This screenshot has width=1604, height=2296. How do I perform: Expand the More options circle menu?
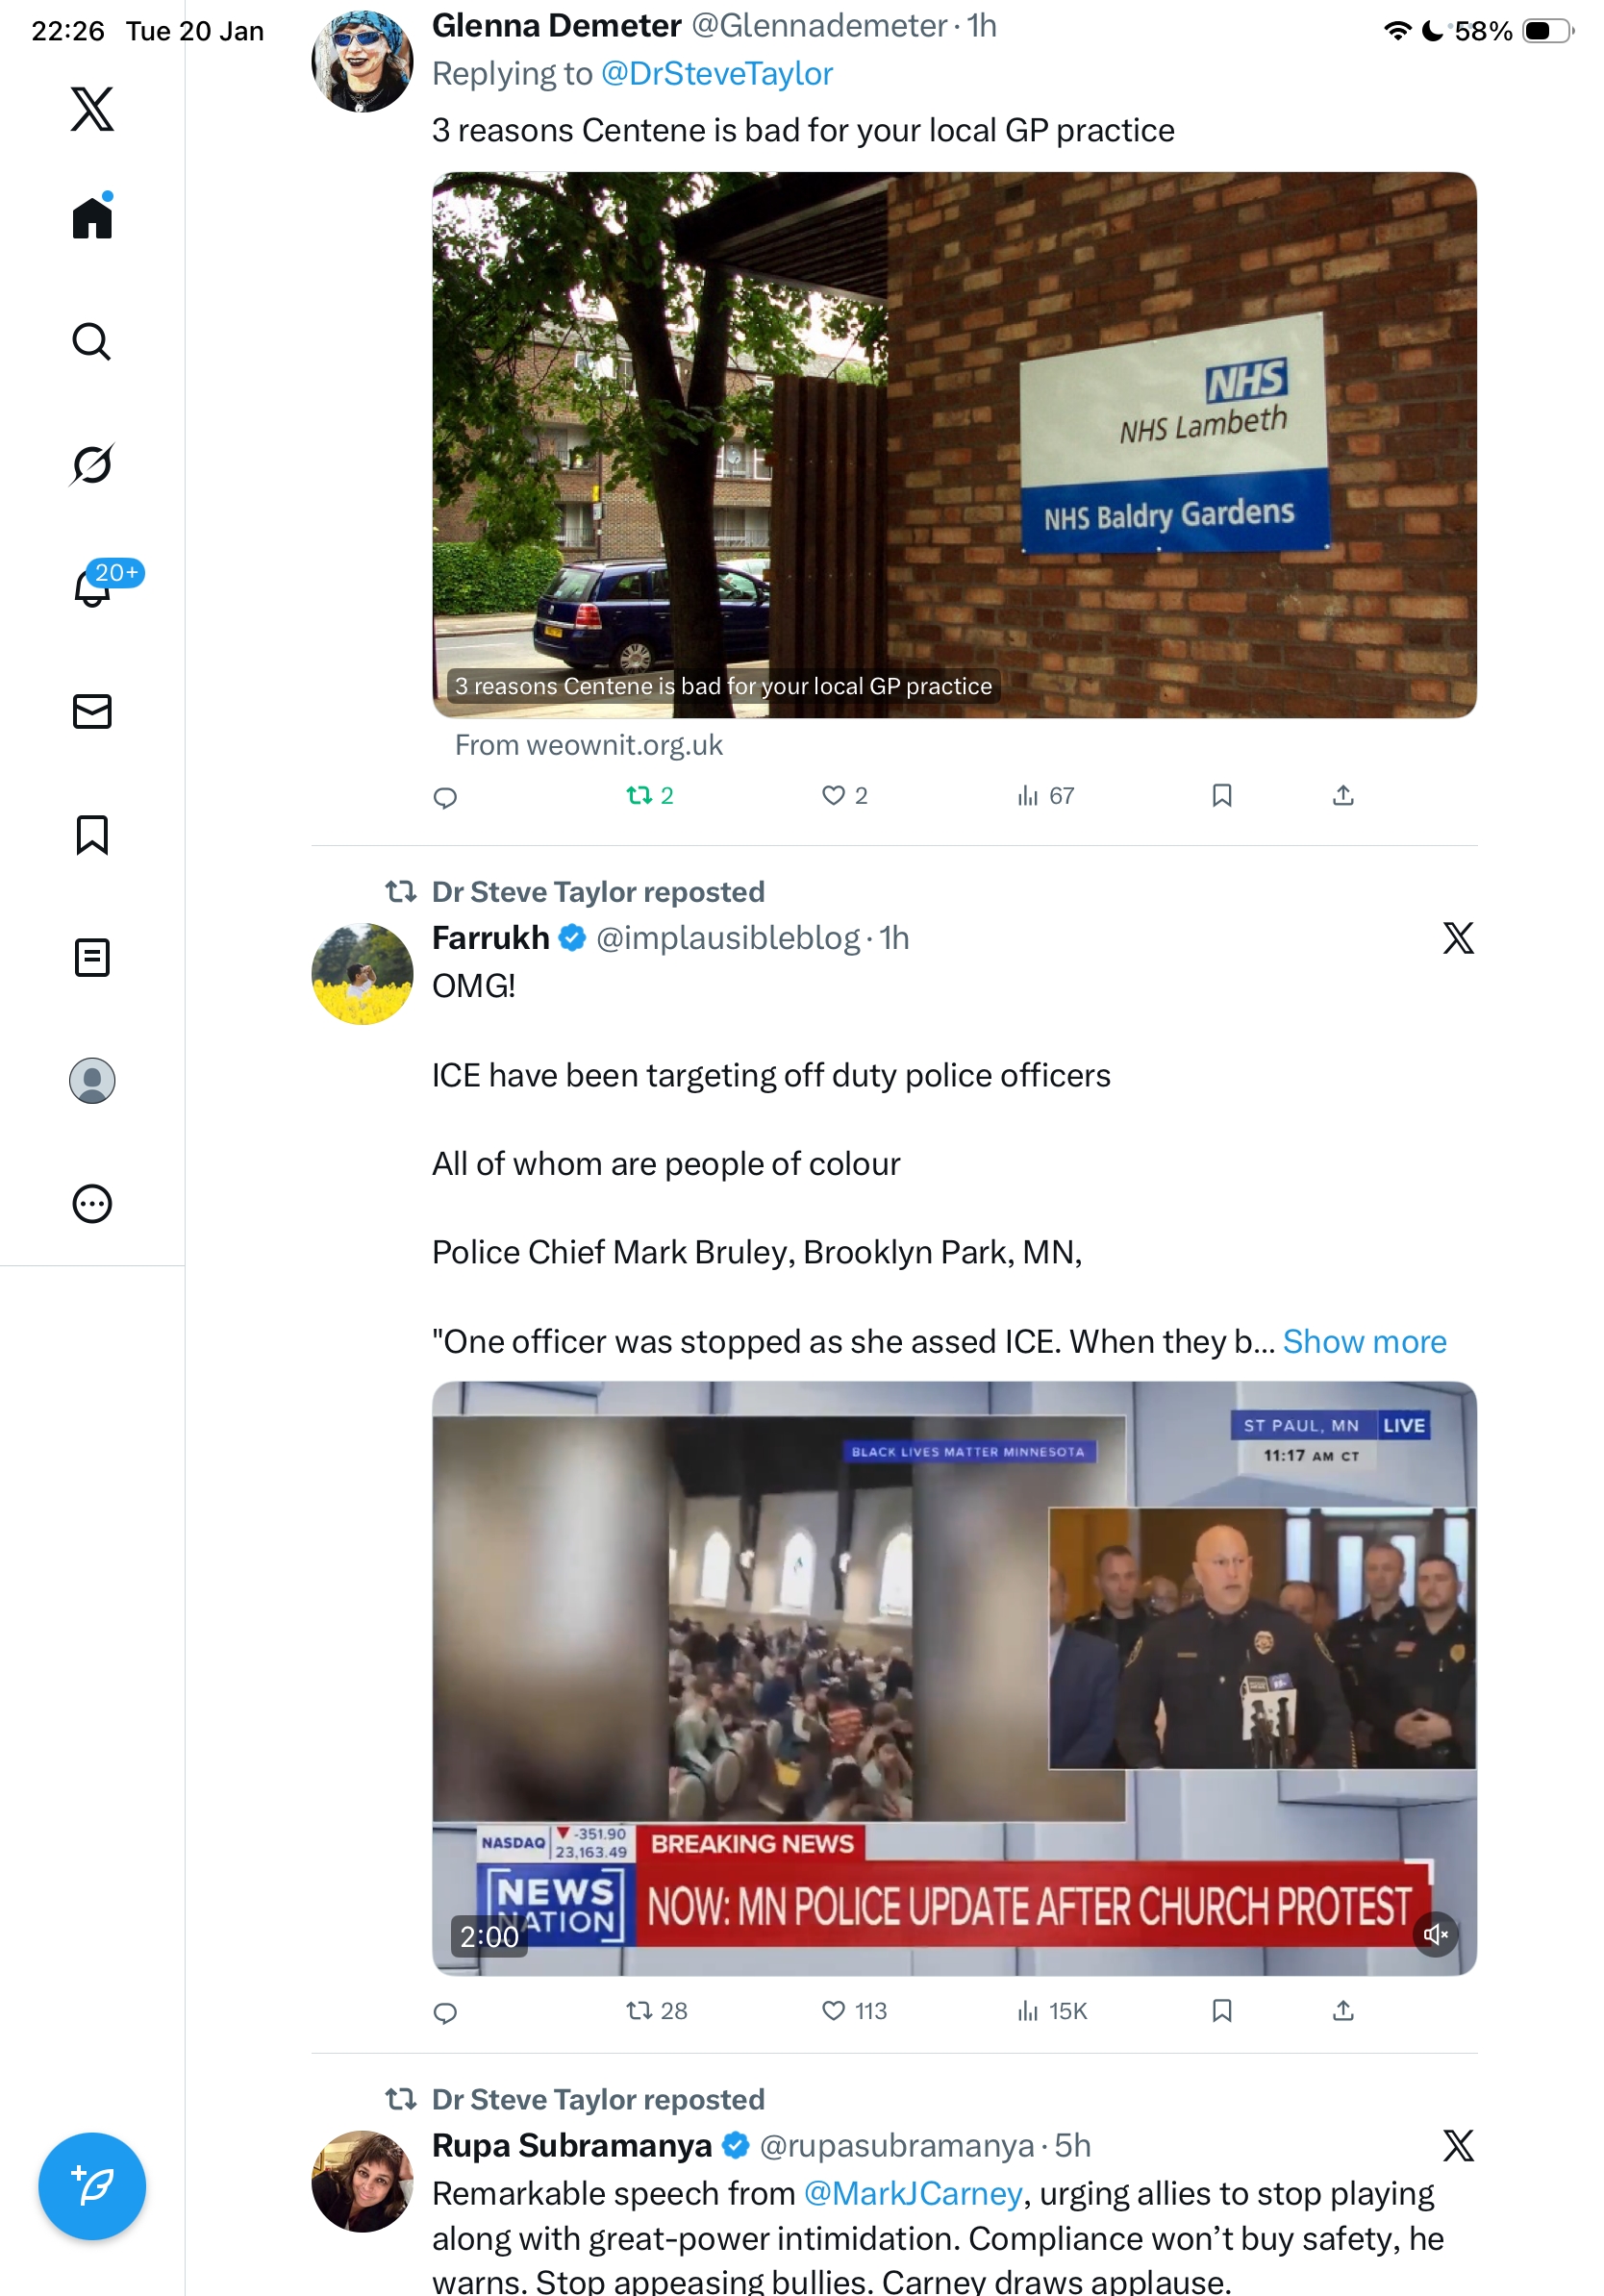[92, 1203]
